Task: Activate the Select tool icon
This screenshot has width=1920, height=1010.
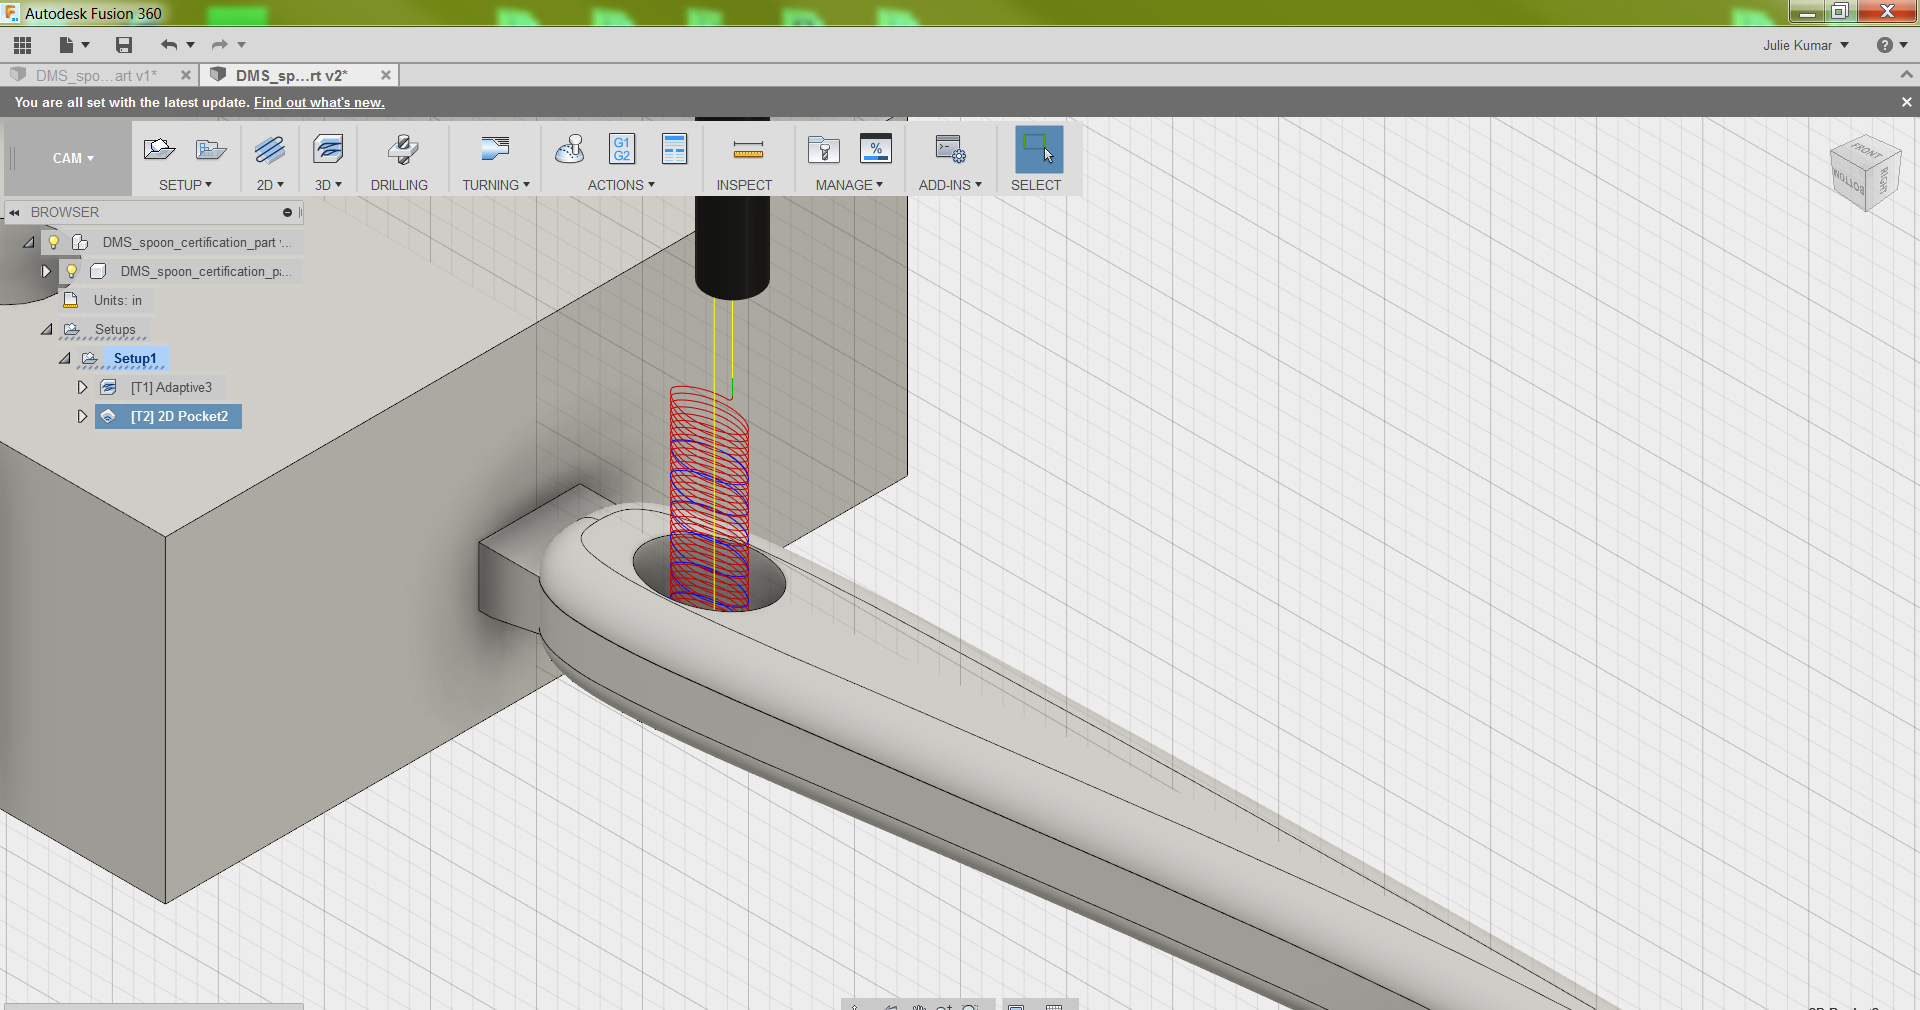Action: 1039,150
